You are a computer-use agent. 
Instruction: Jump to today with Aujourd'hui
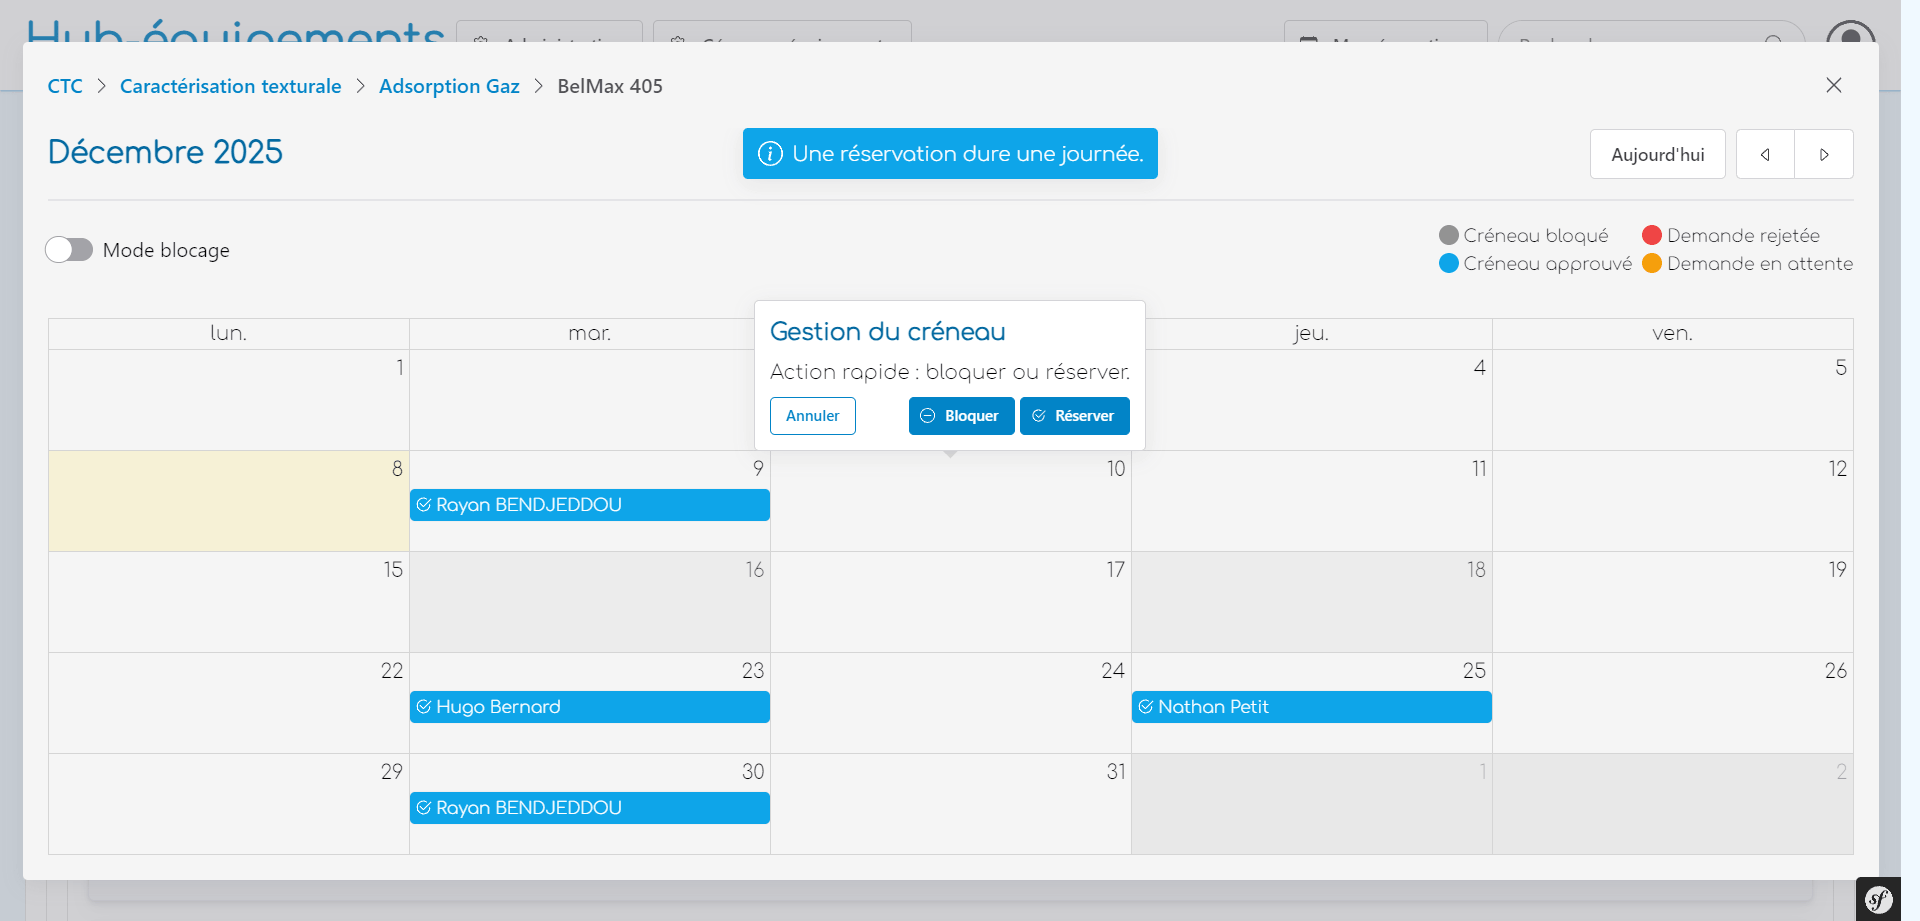coord(1657,155)
